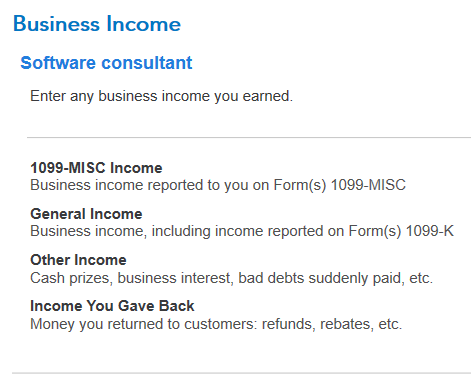Click 'Money you returned to customers' description

tap(216, 324)
